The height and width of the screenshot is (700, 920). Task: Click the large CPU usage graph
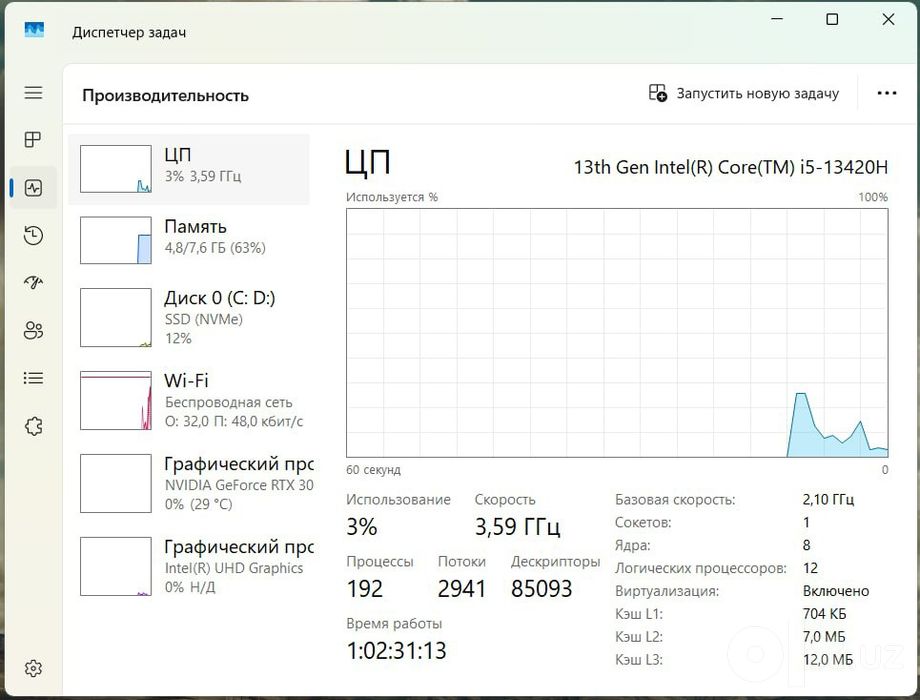pyautogui.click(x=617, y=333)
